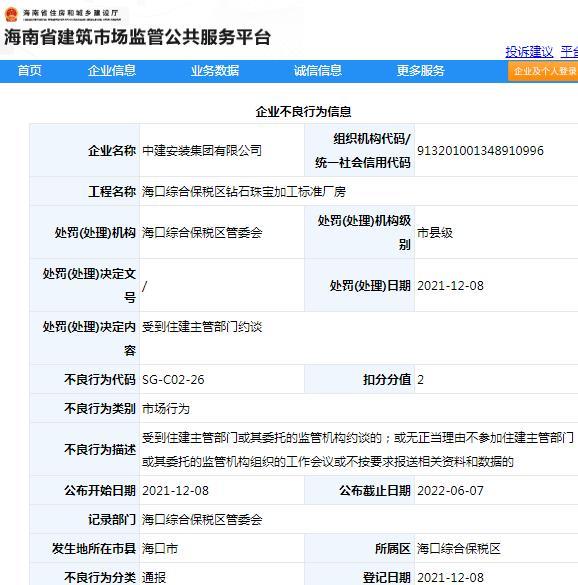Image resolution: width=578 pixels, height=585 pixels.
Task: Click the national emblem logo icon
Action: 11,15
